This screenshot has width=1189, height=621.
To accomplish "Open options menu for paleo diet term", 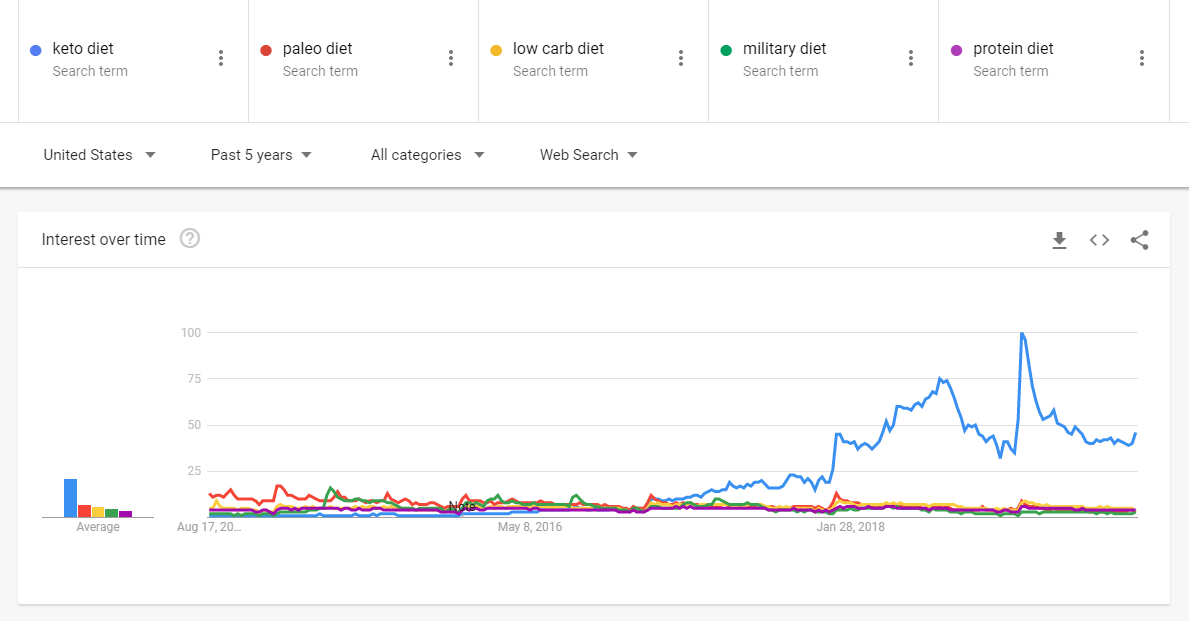I will 450,58.
